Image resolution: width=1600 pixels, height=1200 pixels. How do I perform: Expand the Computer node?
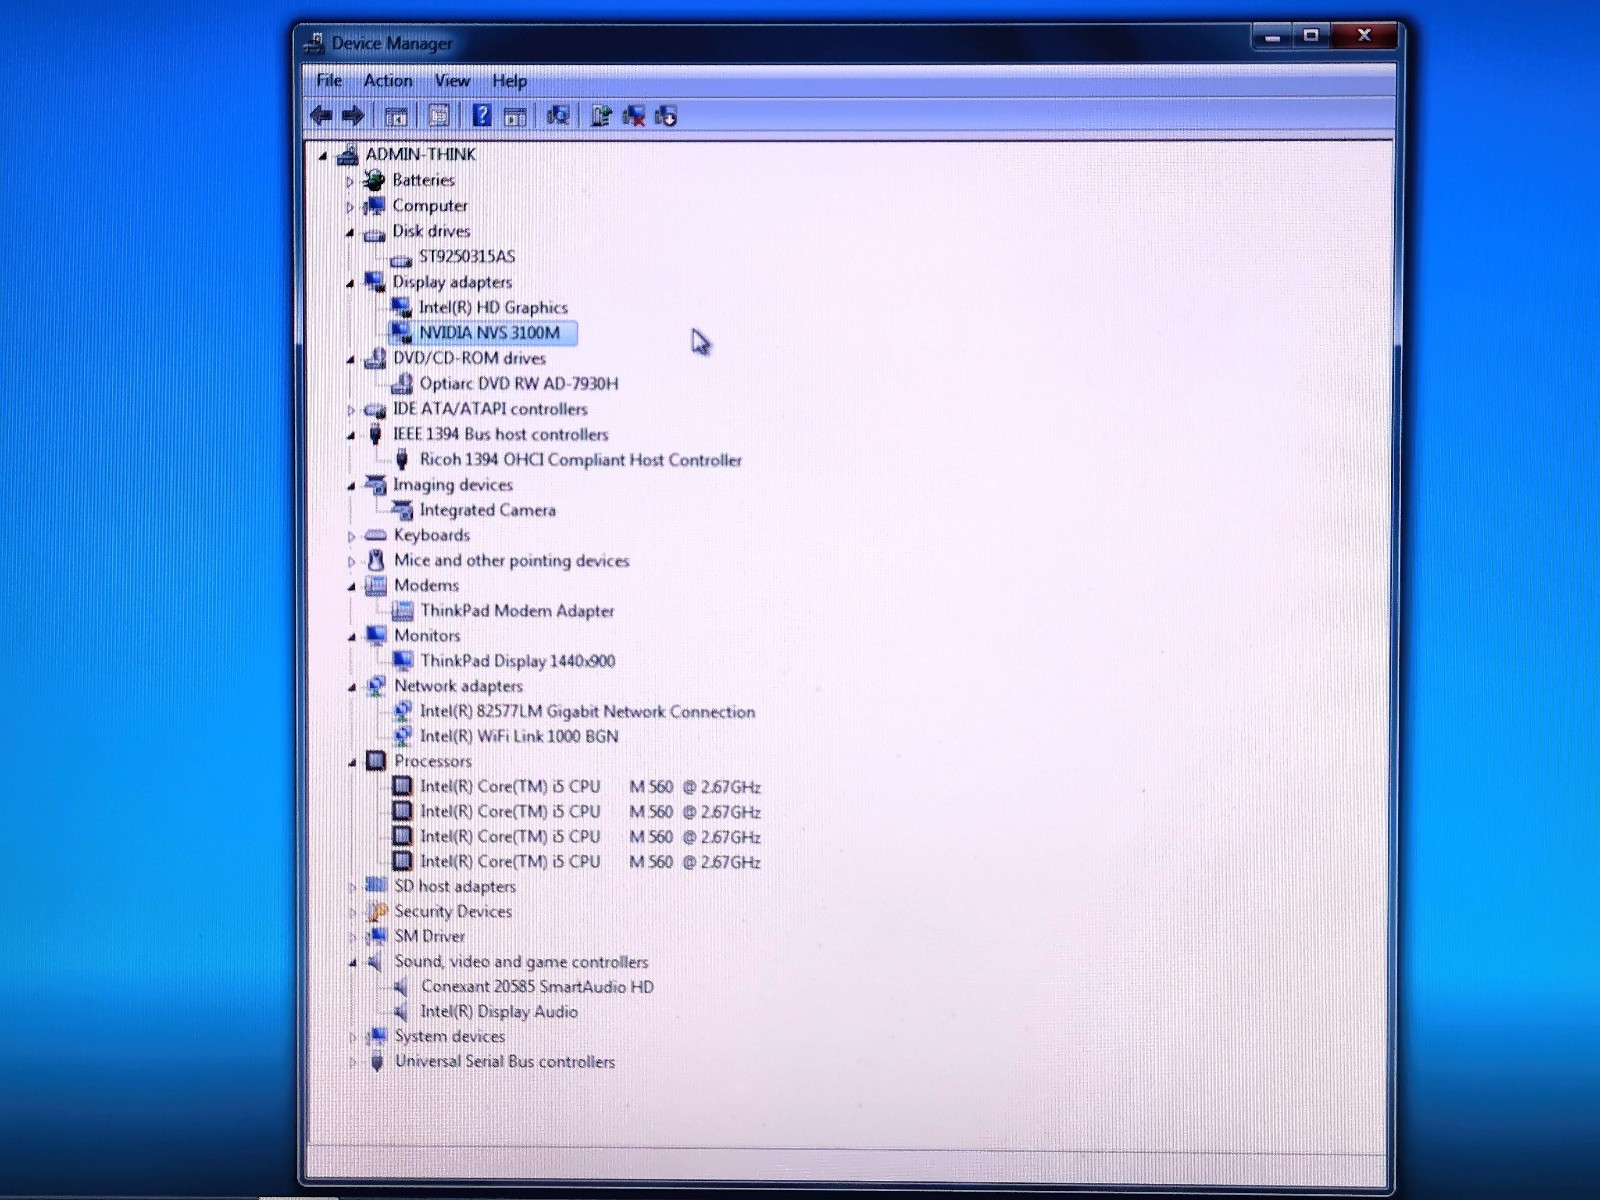click(x=350, y=207)
